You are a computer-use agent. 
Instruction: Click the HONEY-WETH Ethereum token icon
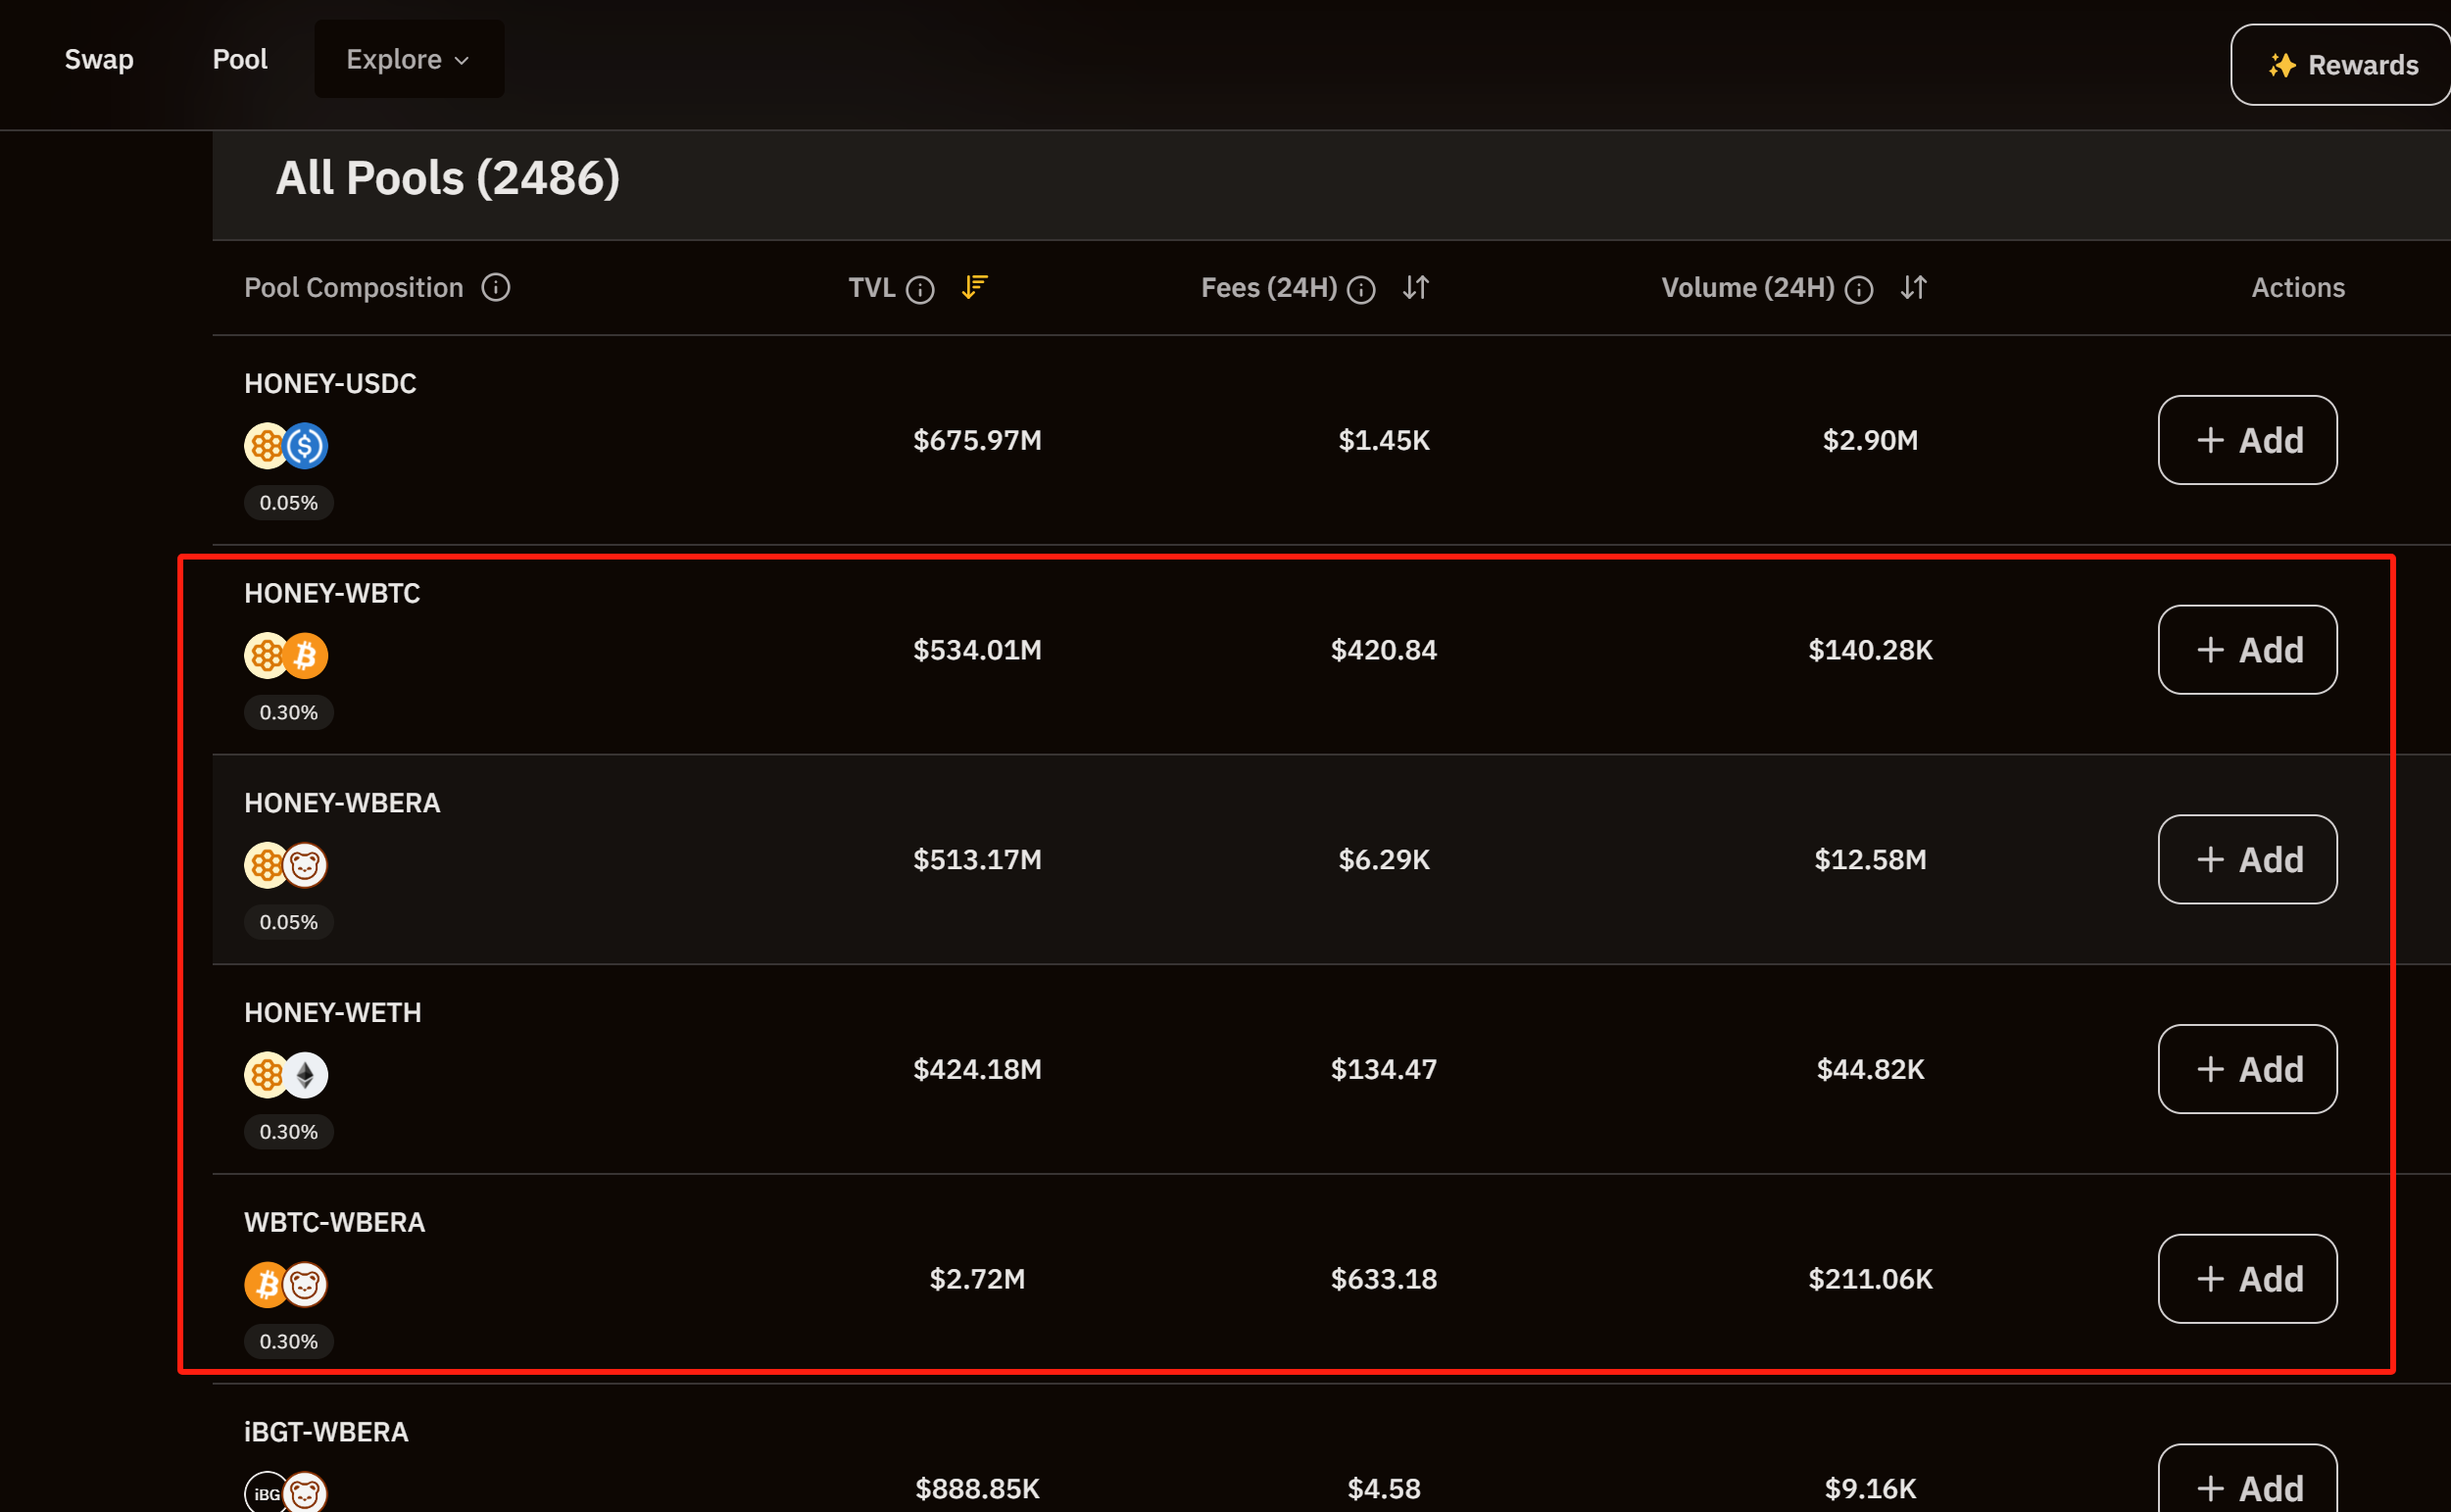[x=306, y=1075]
